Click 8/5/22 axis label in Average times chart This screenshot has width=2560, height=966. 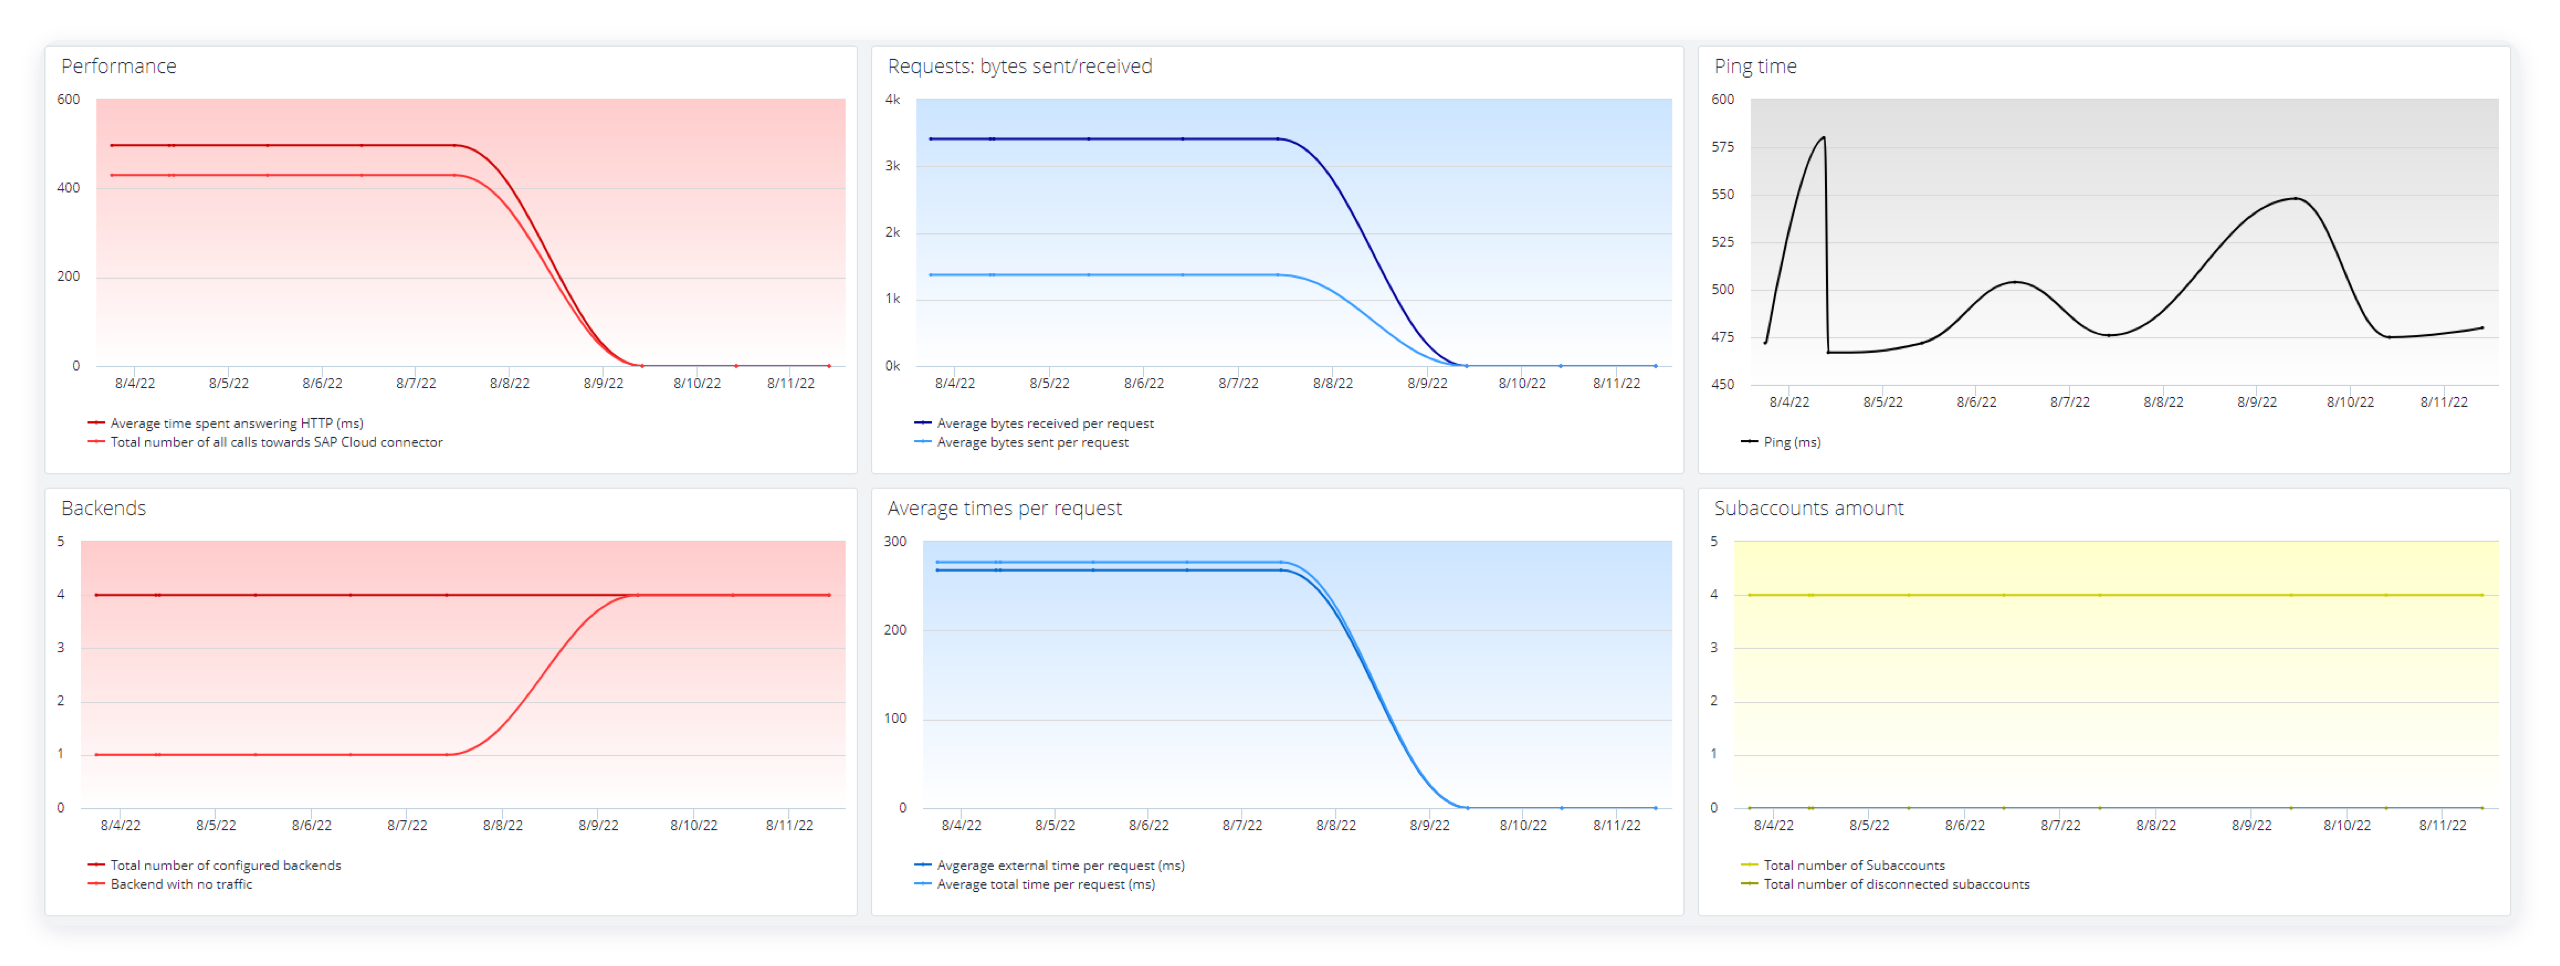click(1055, 825)
